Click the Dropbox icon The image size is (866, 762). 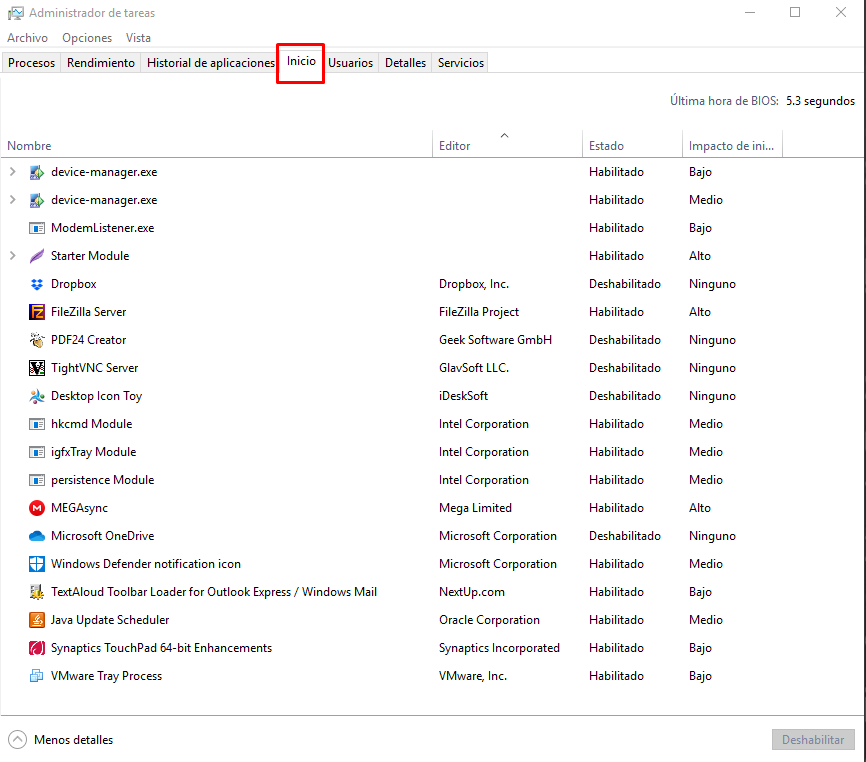[x=36, y=284]
